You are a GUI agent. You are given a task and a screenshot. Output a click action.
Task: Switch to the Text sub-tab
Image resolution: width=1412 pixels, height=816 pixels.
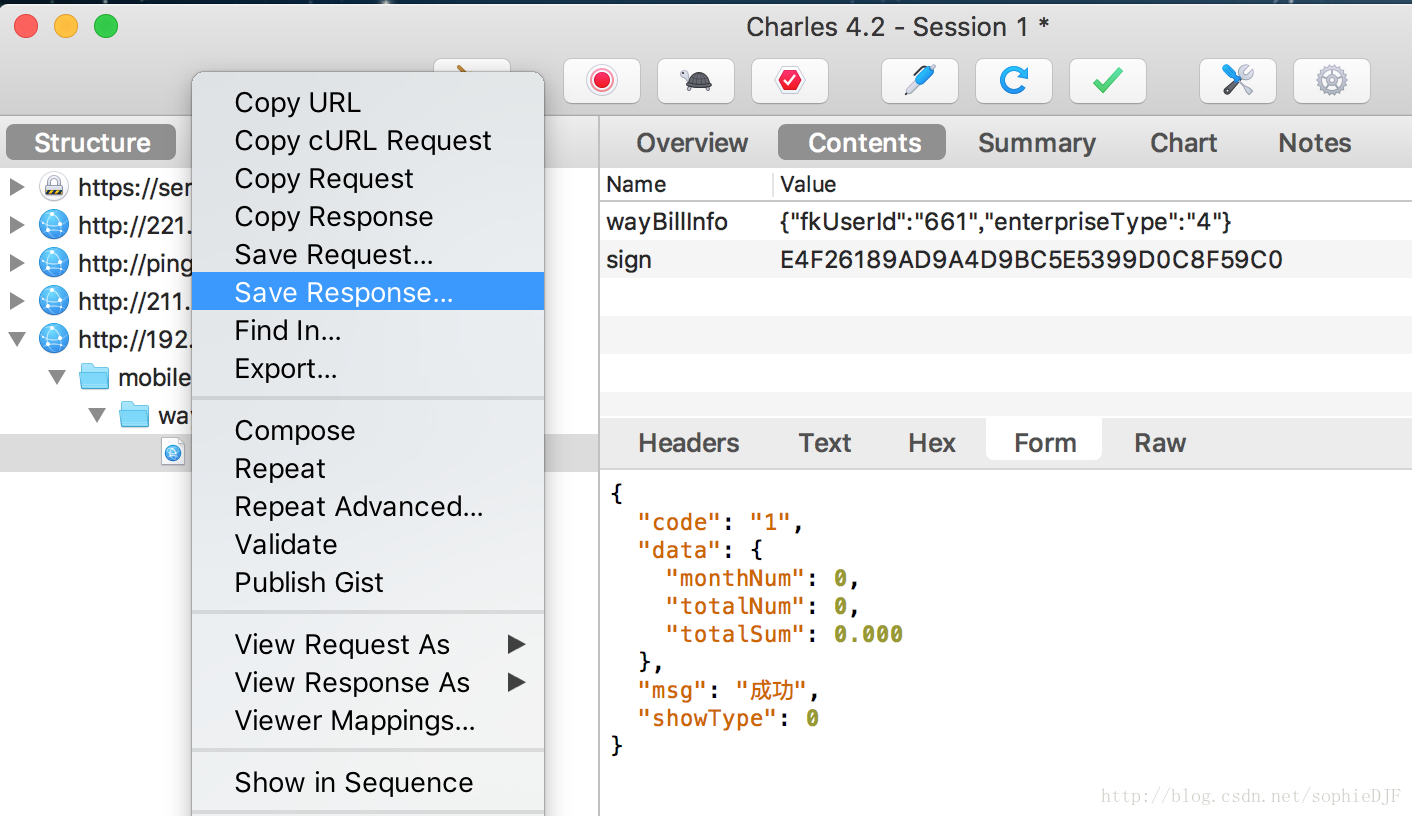click(825, 443)
